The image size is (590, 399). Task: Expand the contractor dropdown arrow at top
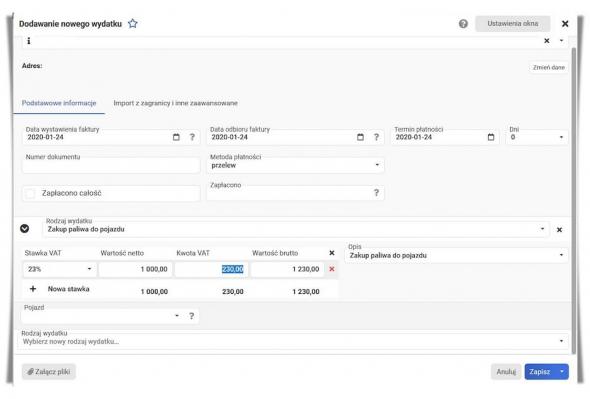(561, 41)
